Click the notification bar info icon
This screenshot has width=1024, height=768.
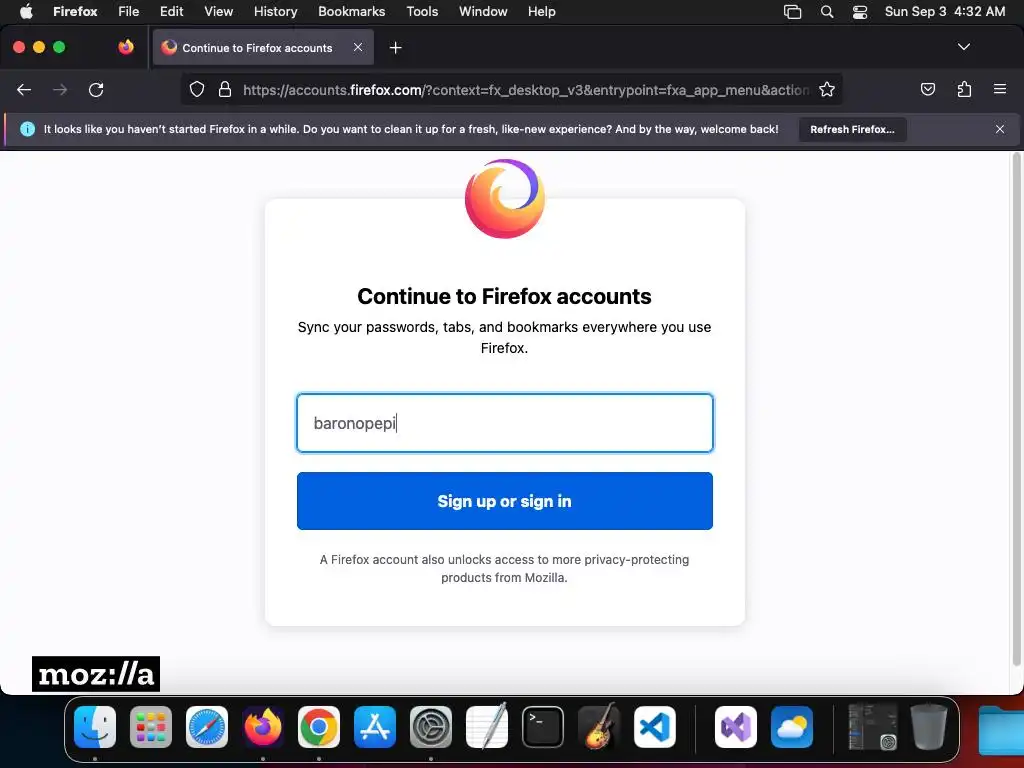point(27,129)
